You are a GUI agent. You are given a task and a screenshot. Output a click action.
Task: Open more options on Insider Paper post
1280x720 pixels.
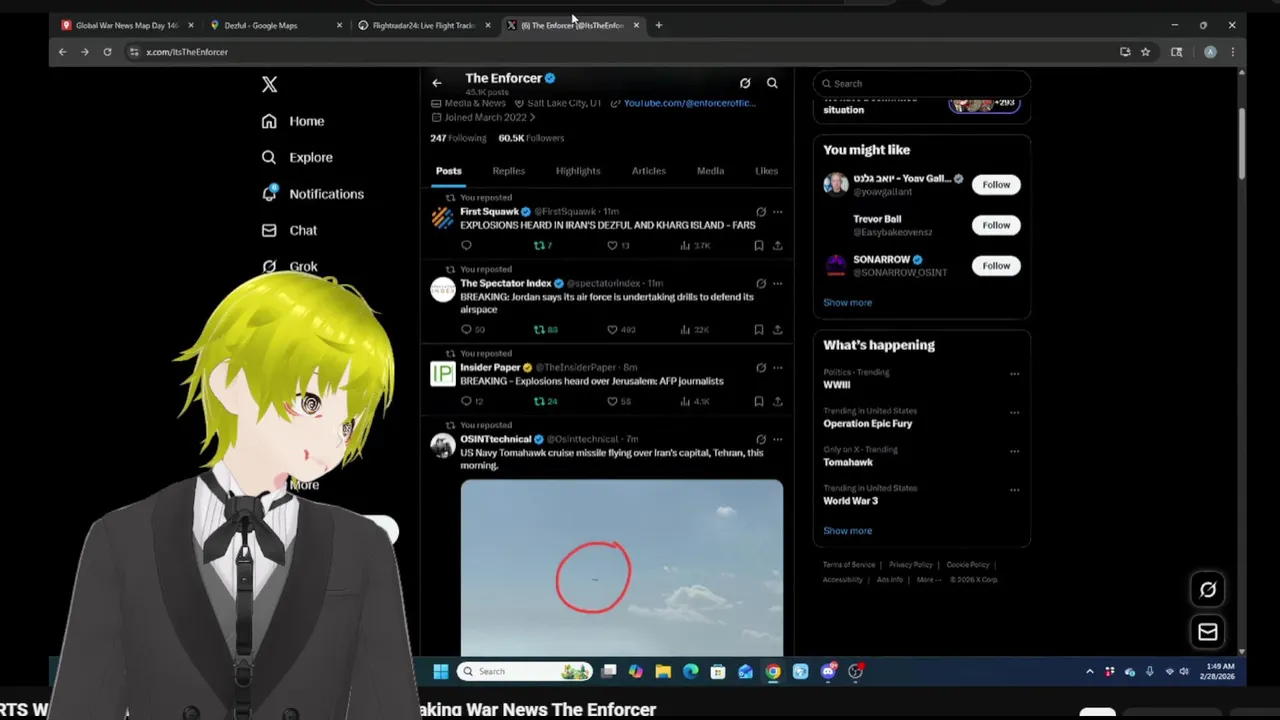tap(777, 367)
